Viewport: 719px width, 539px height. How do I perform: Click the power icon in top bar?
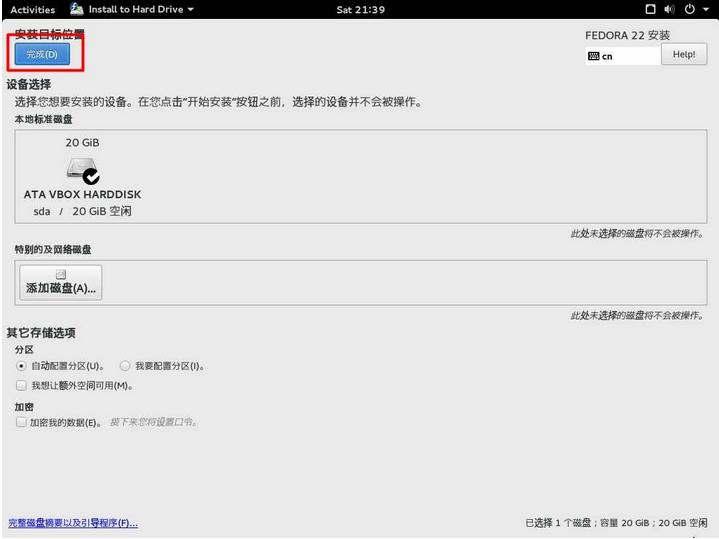(689, 9)
